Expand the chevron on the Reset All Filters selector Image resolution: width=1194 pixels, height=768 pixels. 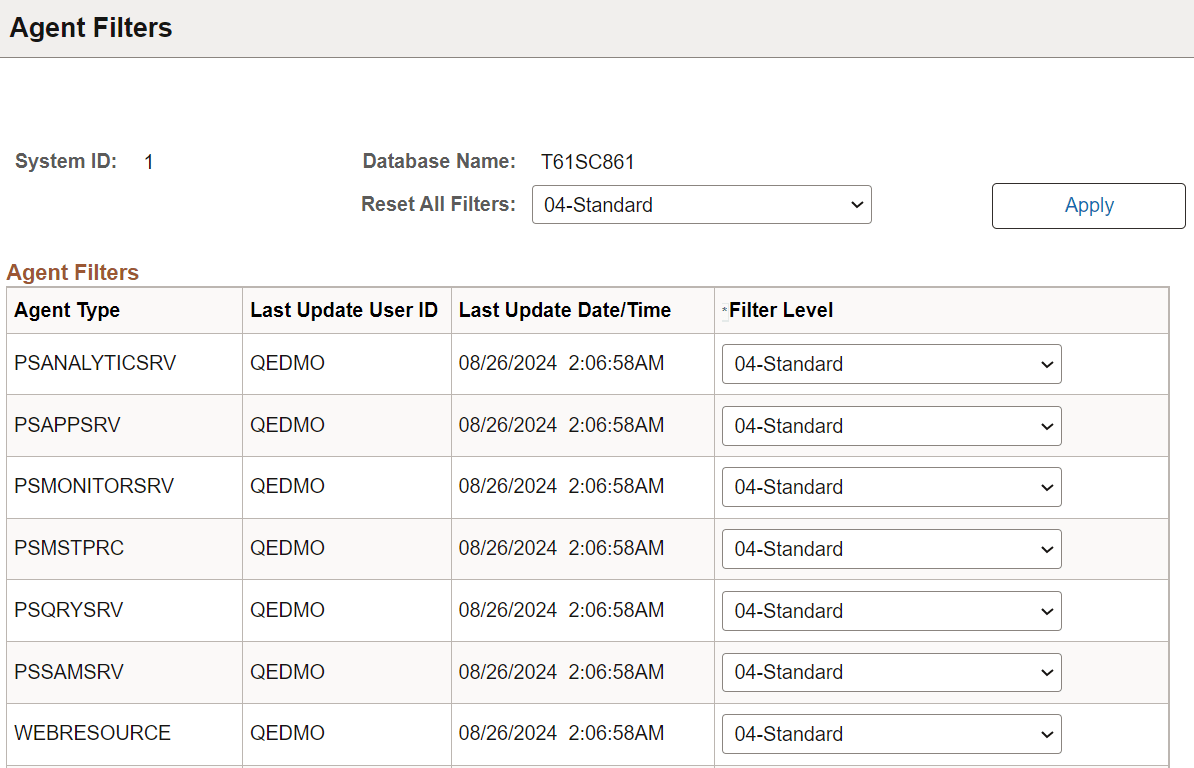pyautogui.click(x=857, y=204)
